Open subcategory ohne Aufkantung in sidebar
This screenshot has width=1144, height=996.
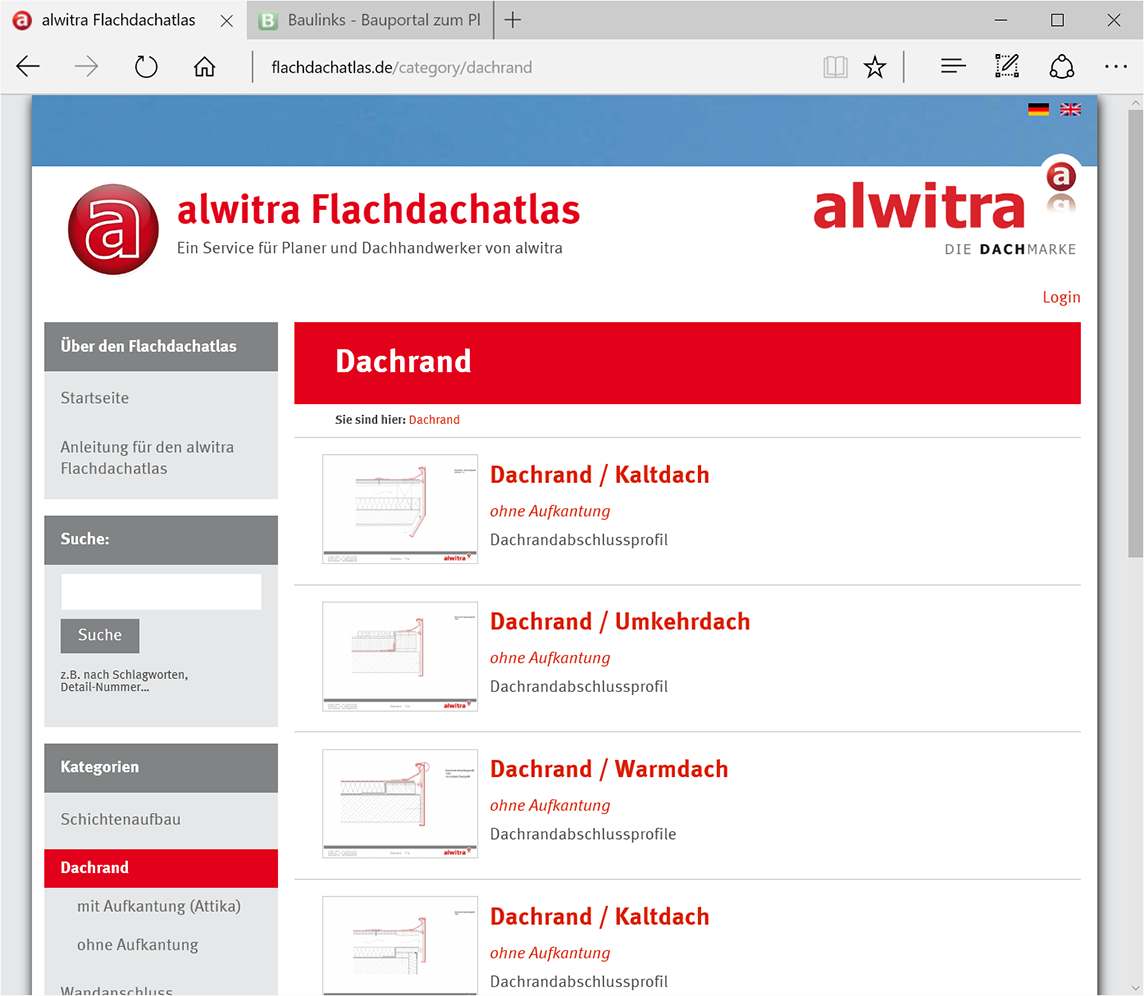tap(138, 944)
